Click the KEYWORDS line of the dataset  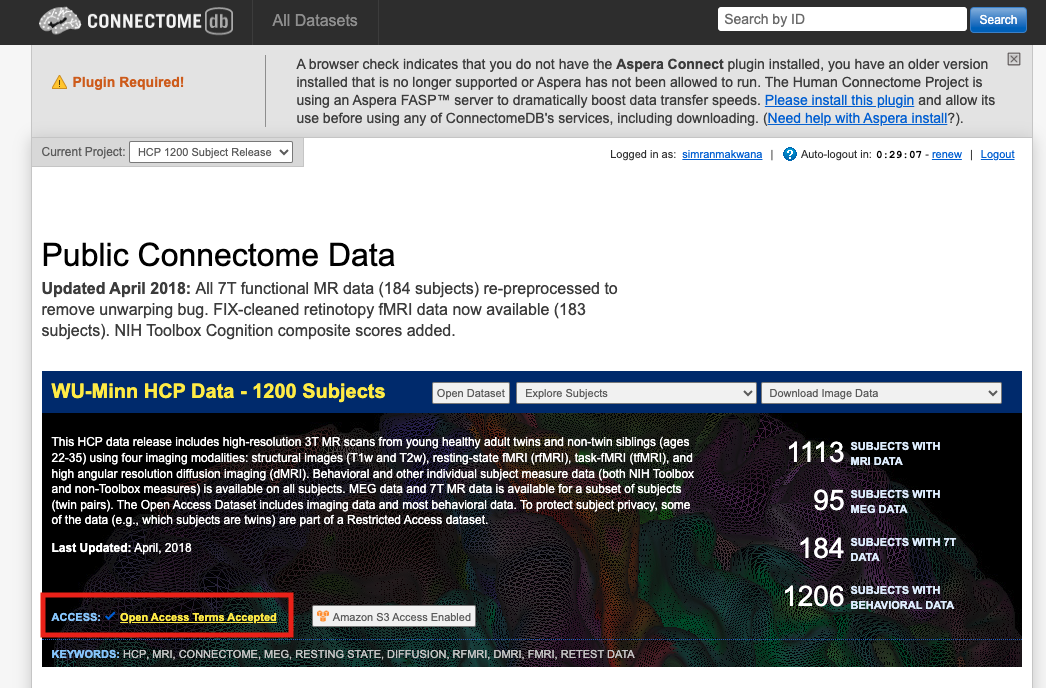point(343,654)
